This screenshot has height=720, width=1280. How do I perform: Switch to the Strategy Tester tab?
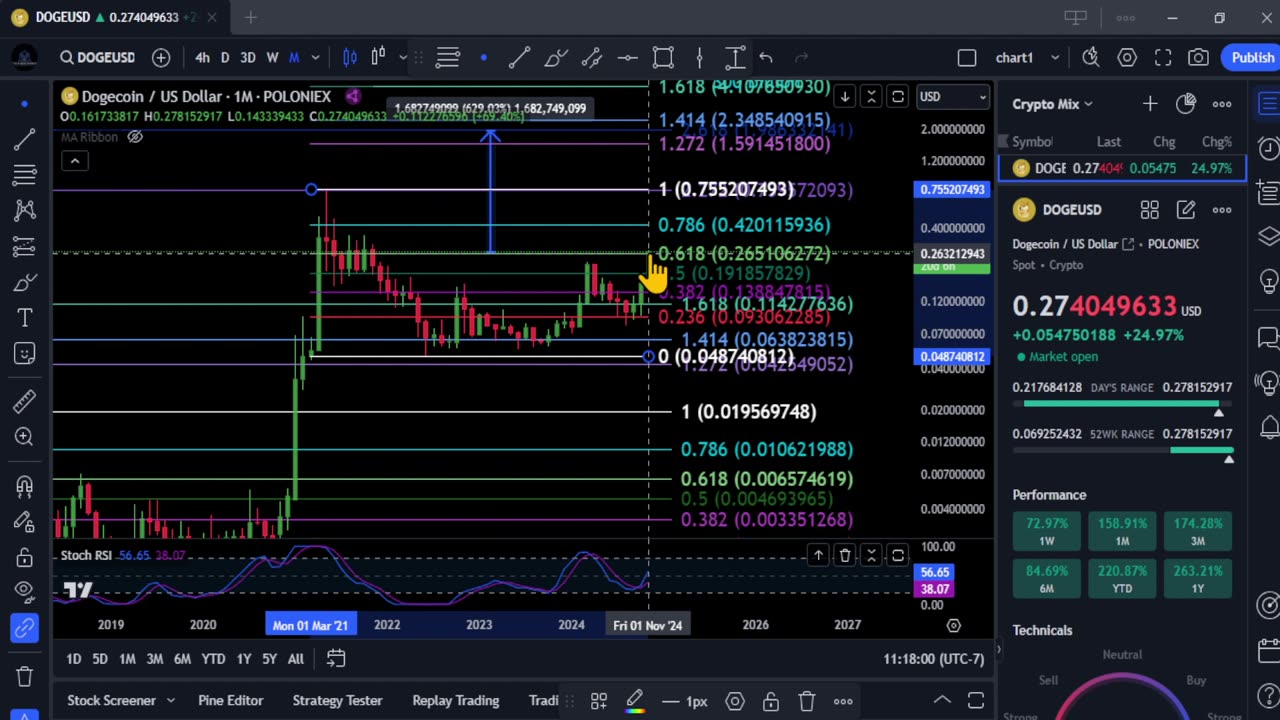pos(337,701)
